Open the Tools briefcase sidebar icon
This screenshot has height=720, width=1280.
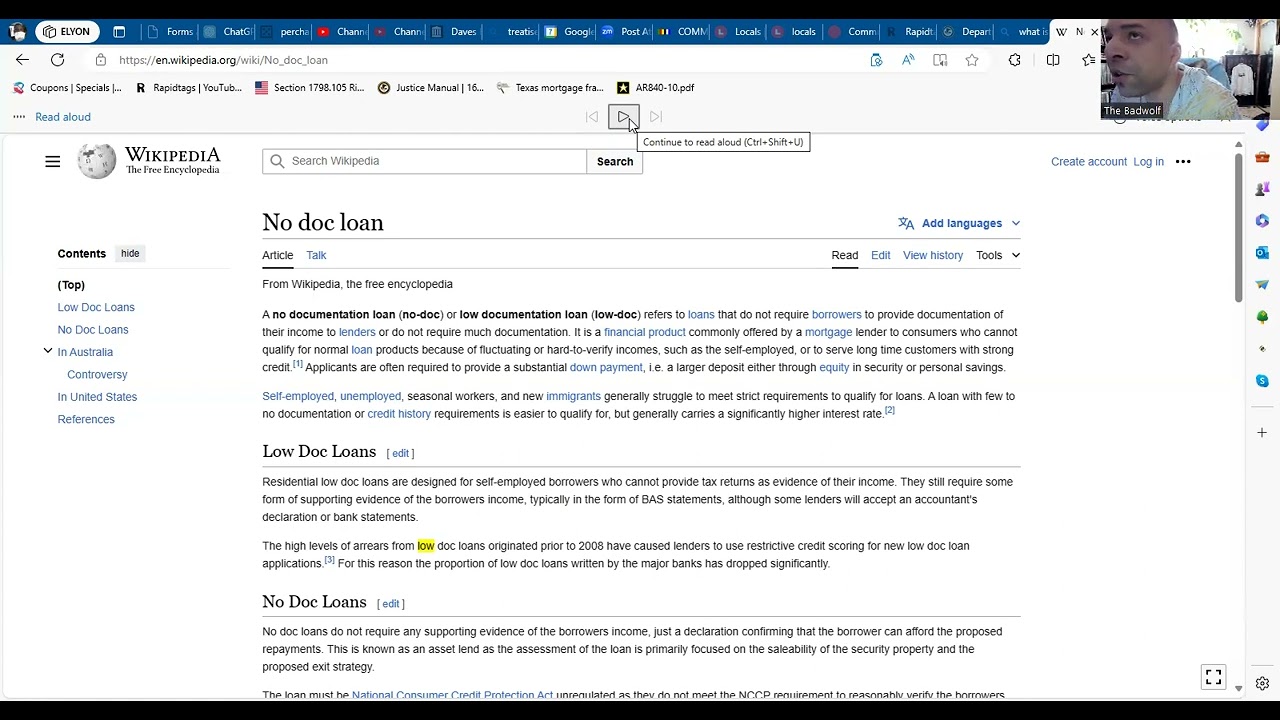1262,157
